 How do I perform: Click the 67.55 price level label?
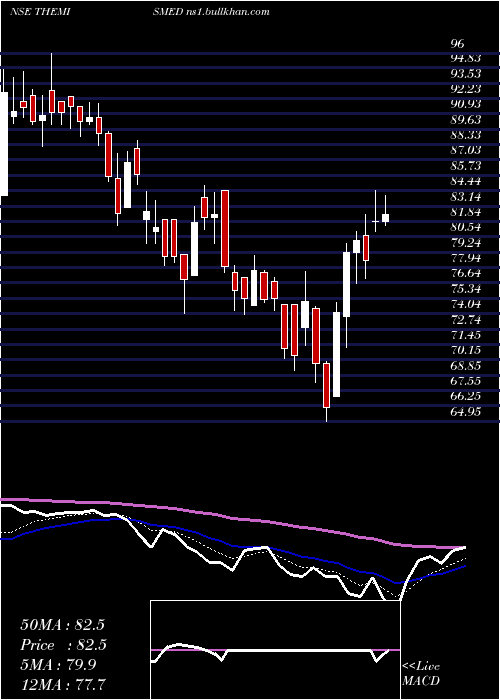point(466,380)
